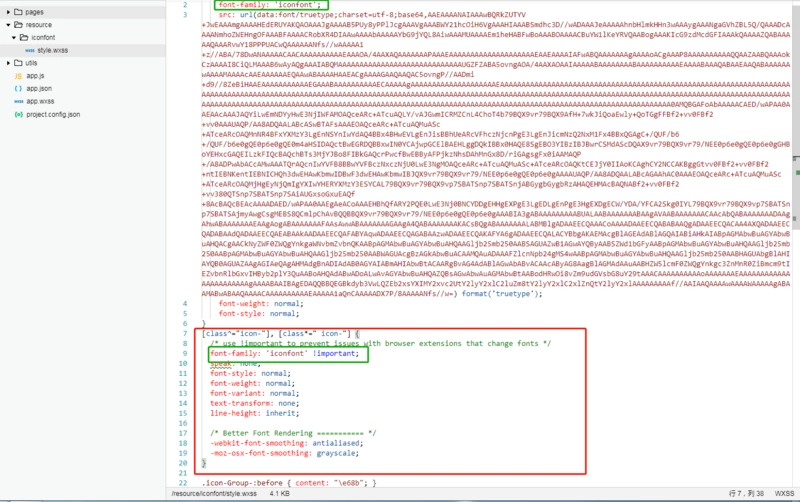Click font-family 'iconfont' !important on line 9
This screenshot has height=502, width=800.
click(x=285, y=354)
